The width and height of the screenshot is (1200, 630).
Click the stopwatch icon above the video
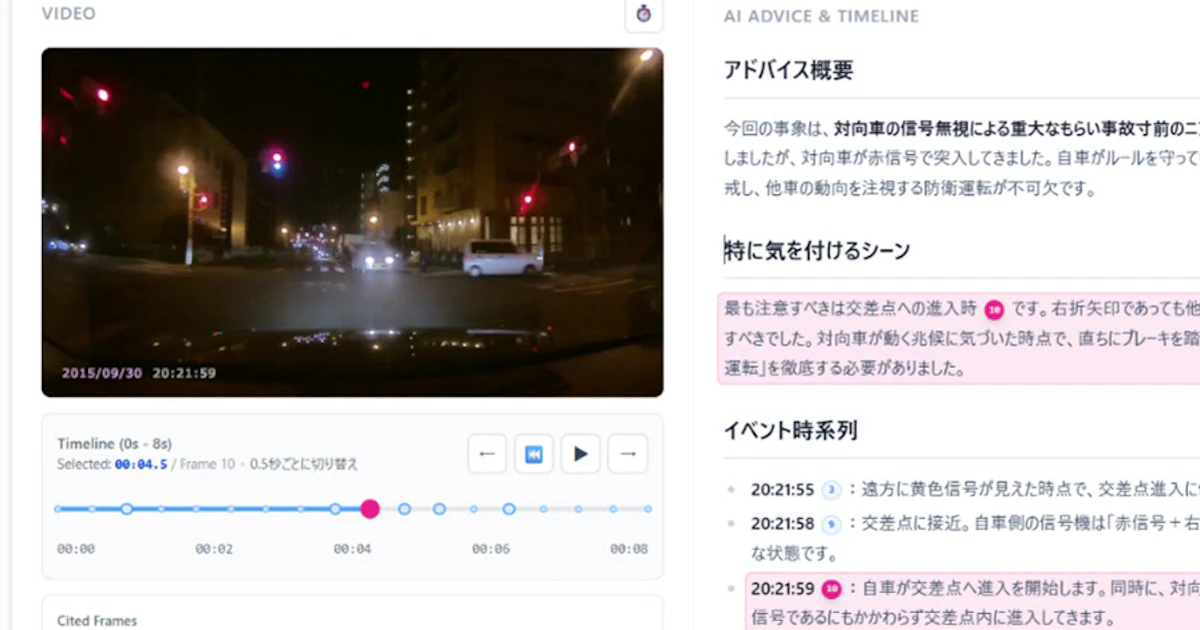click(644, 14)
